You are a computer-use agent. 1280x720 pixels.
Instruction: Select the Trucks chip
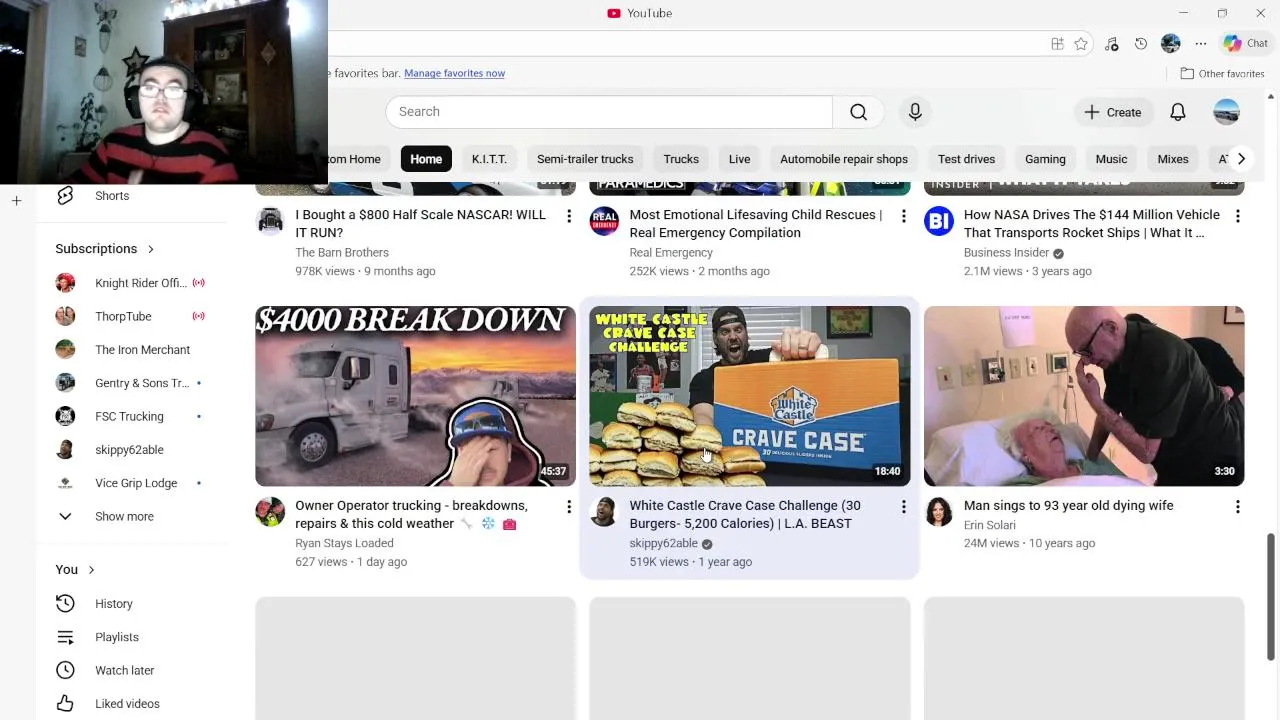coord(681,159)
